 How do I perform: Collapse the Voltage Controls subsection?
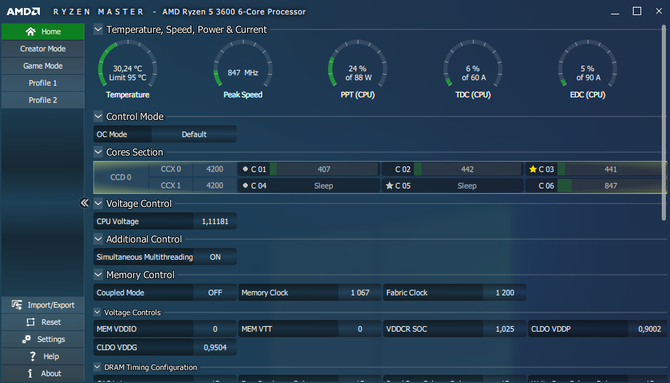(97, 312)
